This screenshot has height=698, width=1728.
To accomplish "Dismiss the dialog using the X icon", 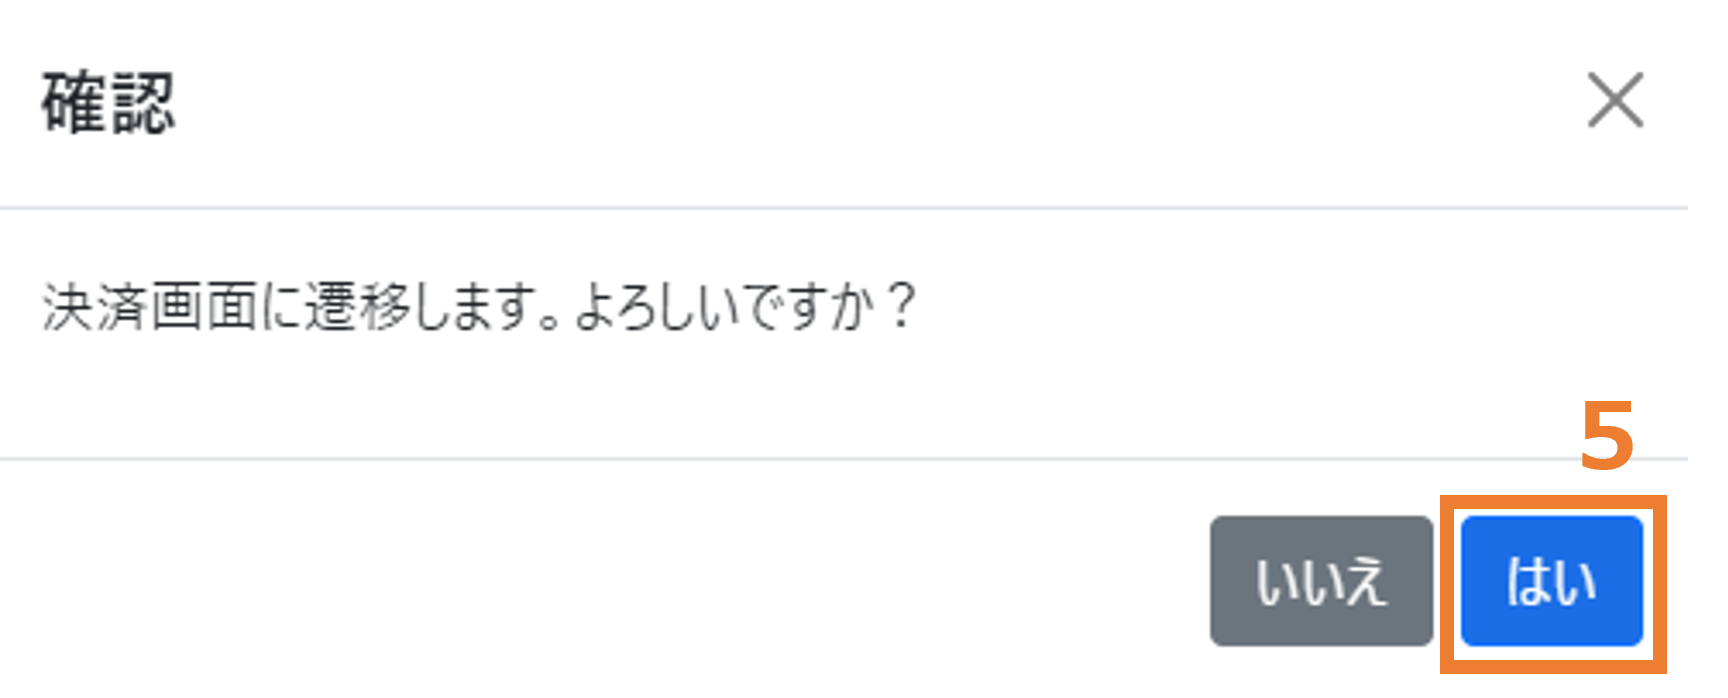I will tap(1616, 100).
